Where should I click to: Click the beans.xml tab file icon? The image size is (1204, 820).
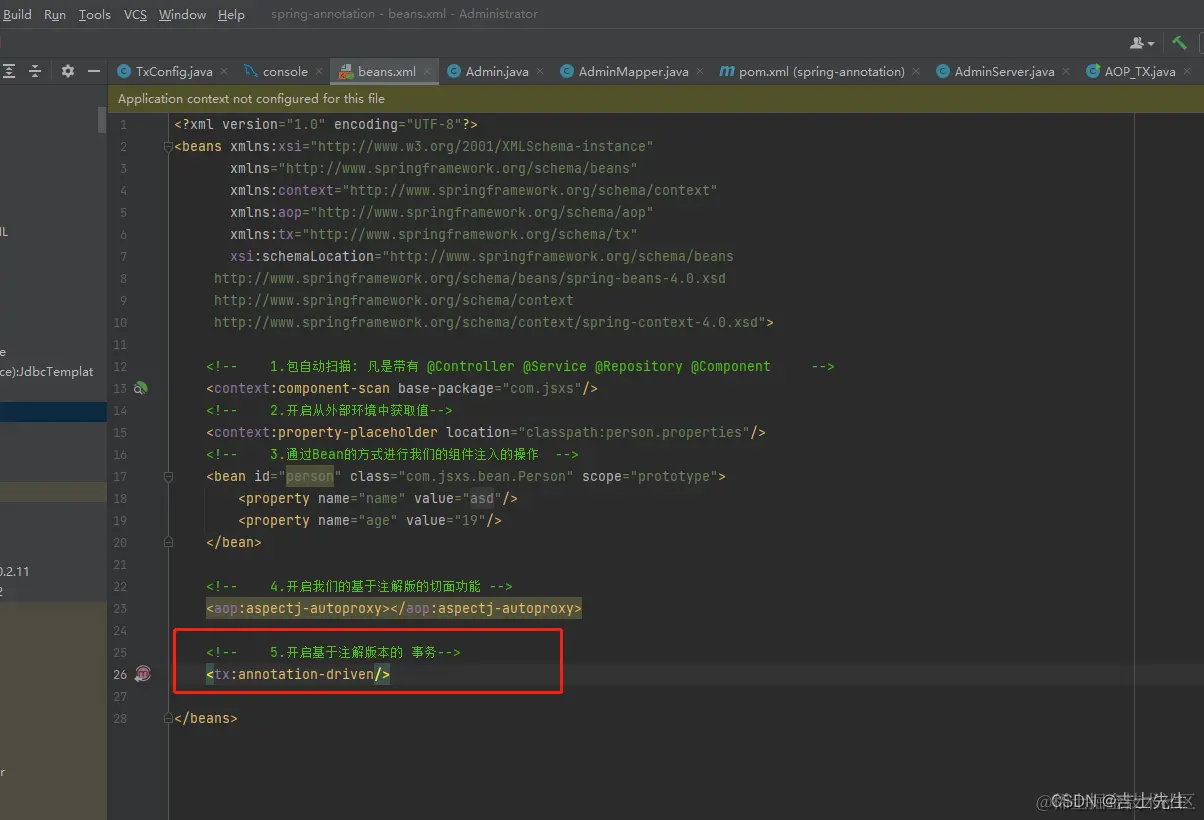pos(346,72)
